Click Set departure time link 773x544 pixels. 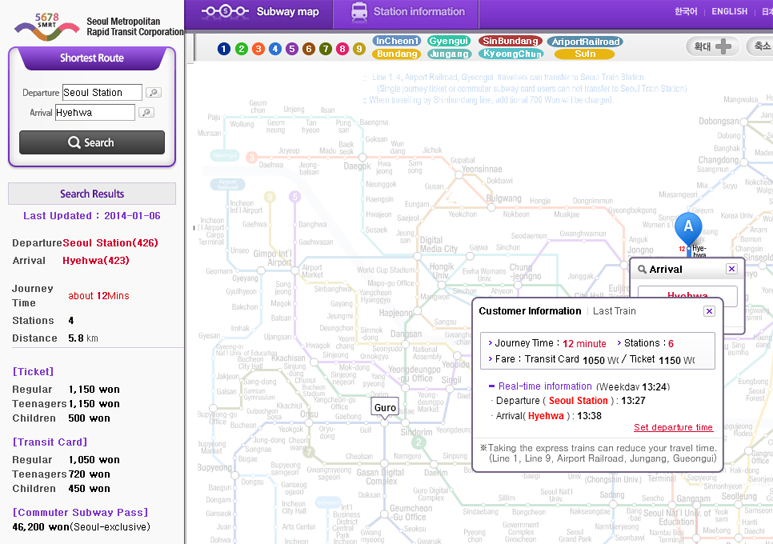673,427
